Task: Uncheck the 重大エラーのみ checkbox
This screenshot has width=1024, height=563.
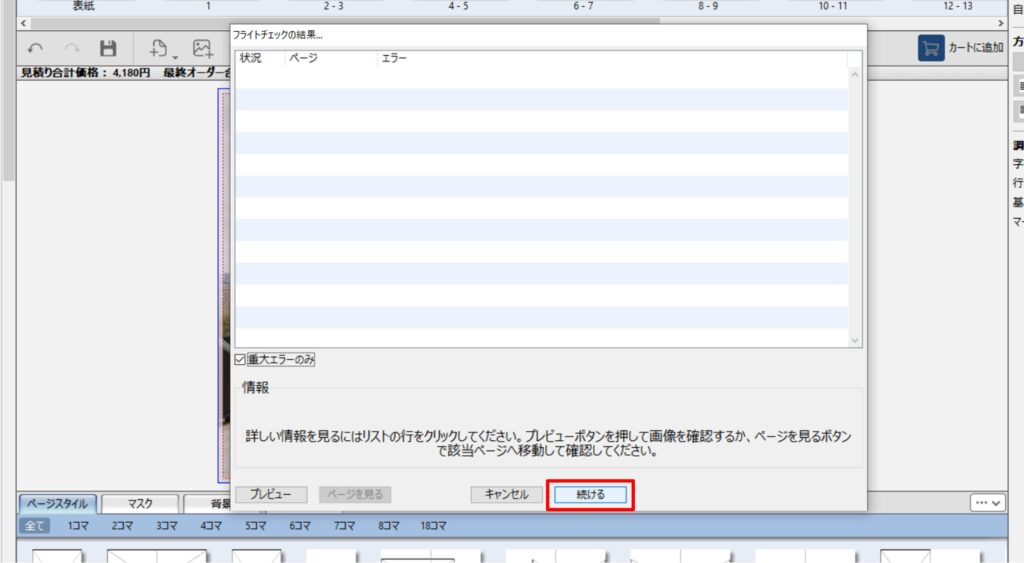Action: point(240,359)
